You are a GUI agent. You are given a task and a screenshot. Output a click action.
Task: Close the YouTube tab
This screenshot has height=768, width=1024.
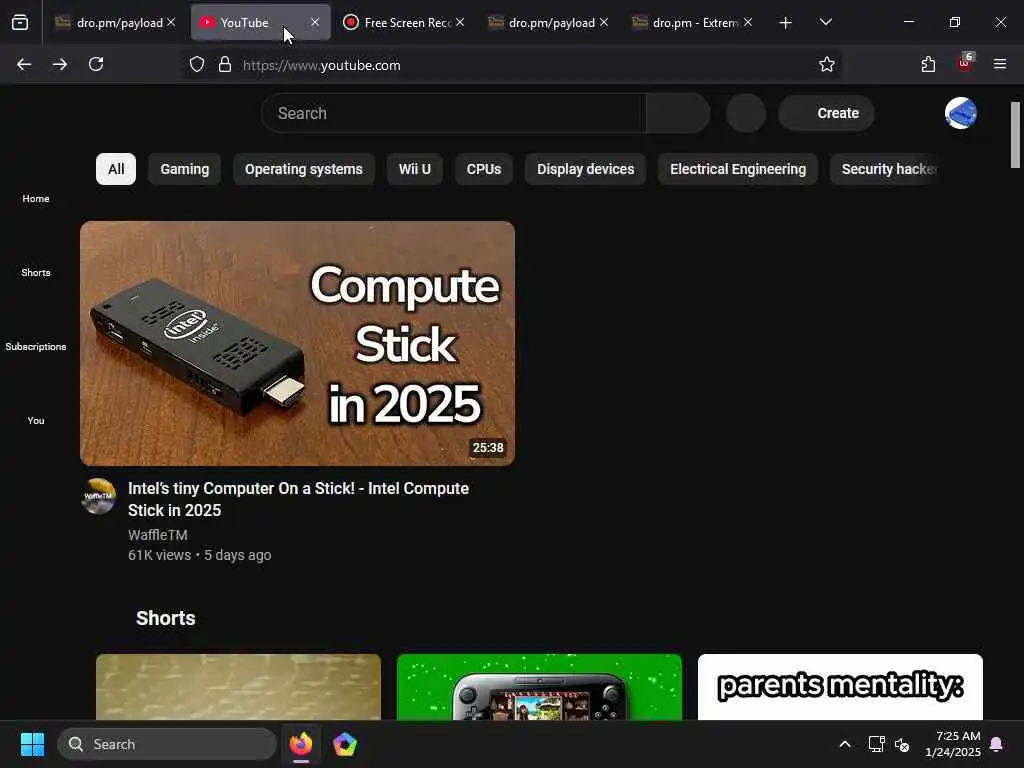pos(315,22)
